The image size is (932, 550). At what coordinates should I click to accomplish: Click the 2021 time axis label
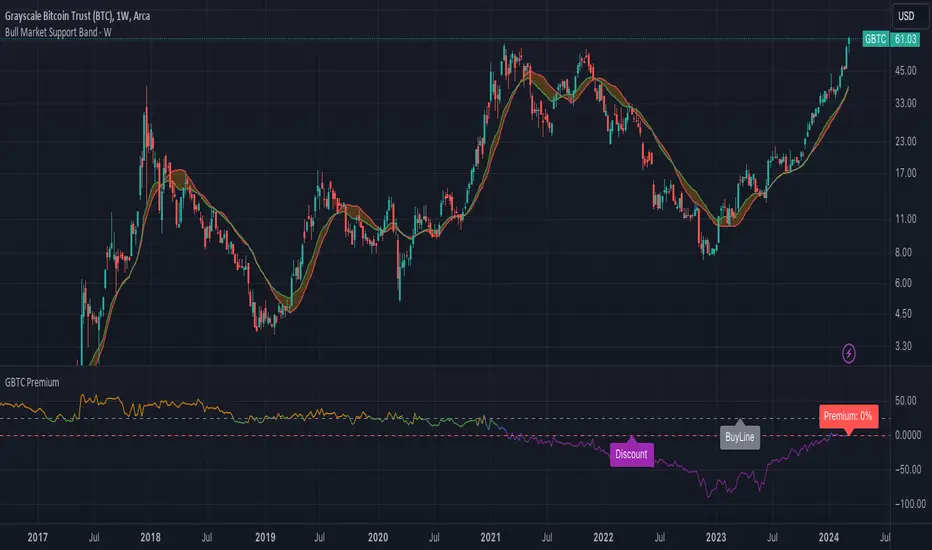(x=490, y=538)
